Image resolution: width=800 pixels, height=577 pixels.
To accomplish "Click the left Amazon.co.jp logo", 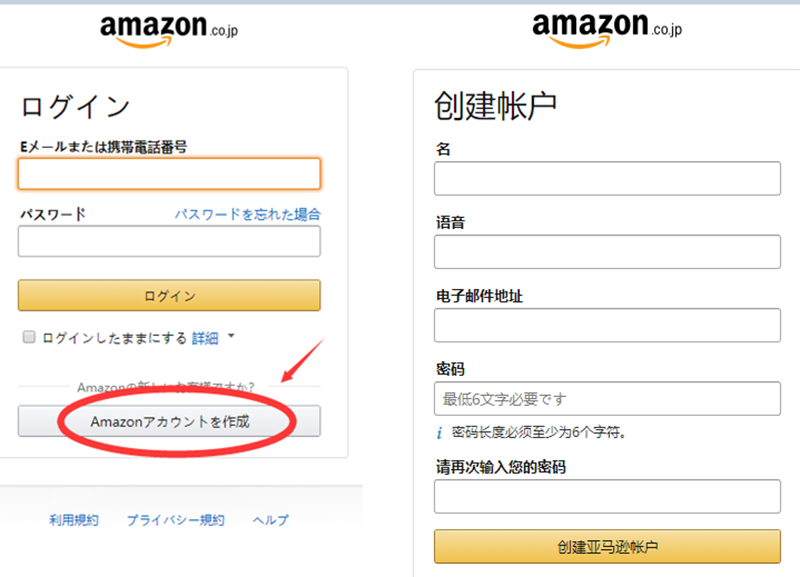I will 169,31.
